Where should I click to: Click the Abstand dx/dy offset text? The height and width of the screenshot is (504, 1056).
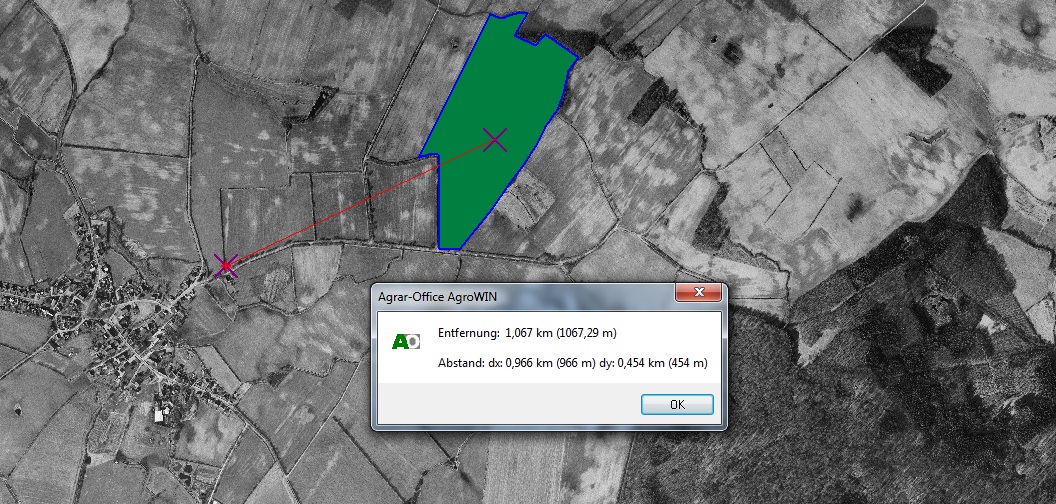pyautogui.click(x=572, y=363)
